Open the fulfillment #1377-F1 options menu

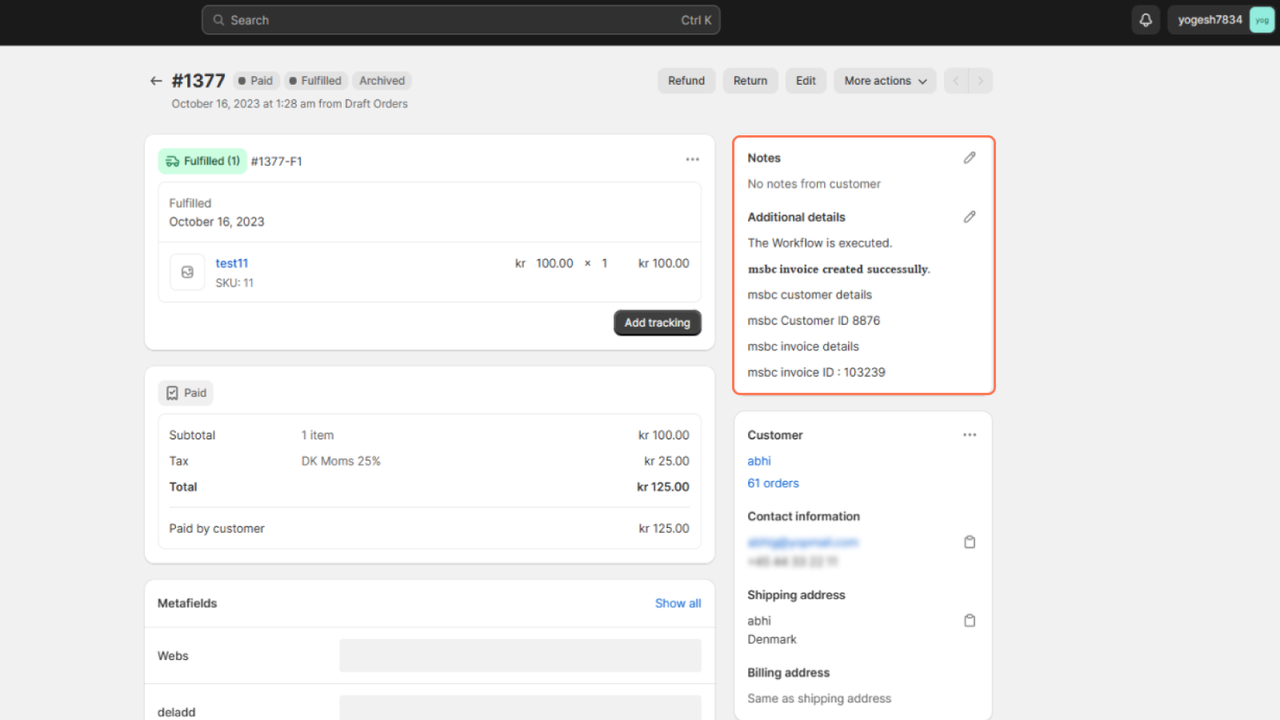[x=693, y=160]
